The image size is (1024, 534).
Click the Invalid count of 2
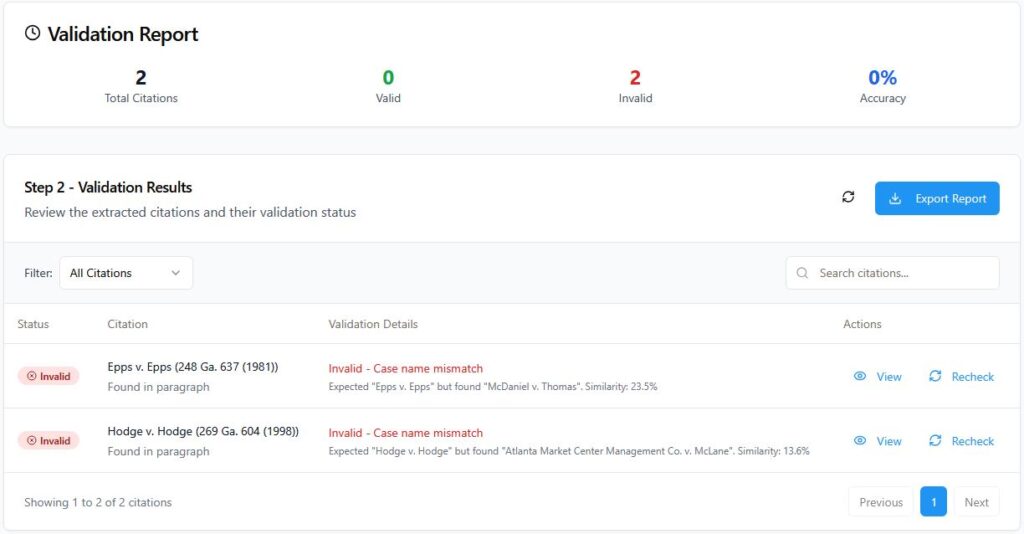tap(635, 78)
